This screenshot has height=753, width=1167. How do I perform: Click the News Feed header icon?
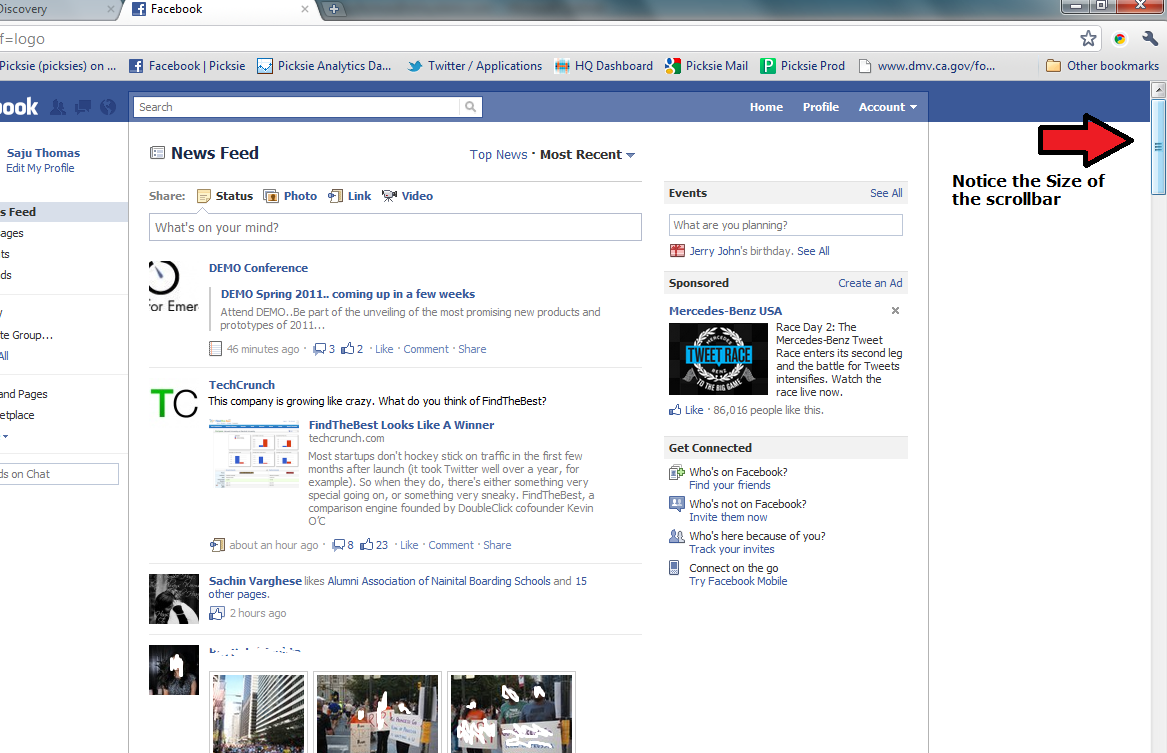click(157, 153)
